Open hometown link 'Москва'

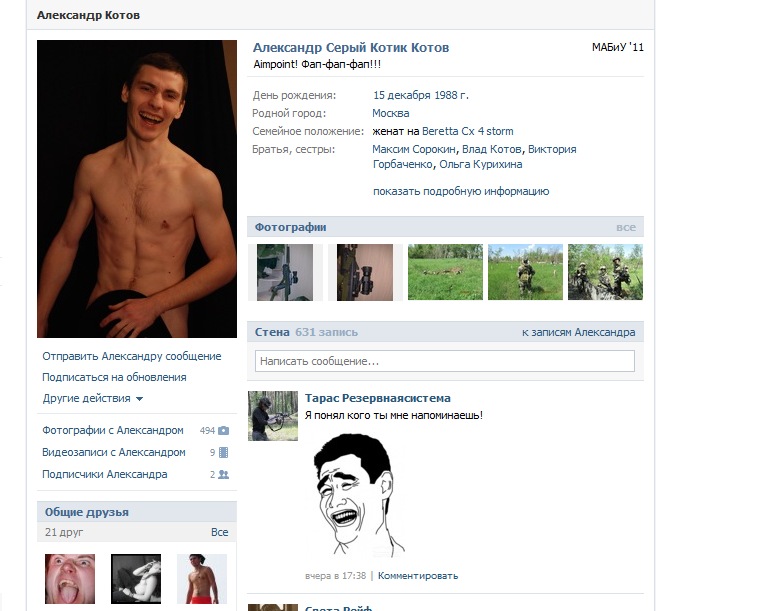pyautogui.click(x=391, y=113)
